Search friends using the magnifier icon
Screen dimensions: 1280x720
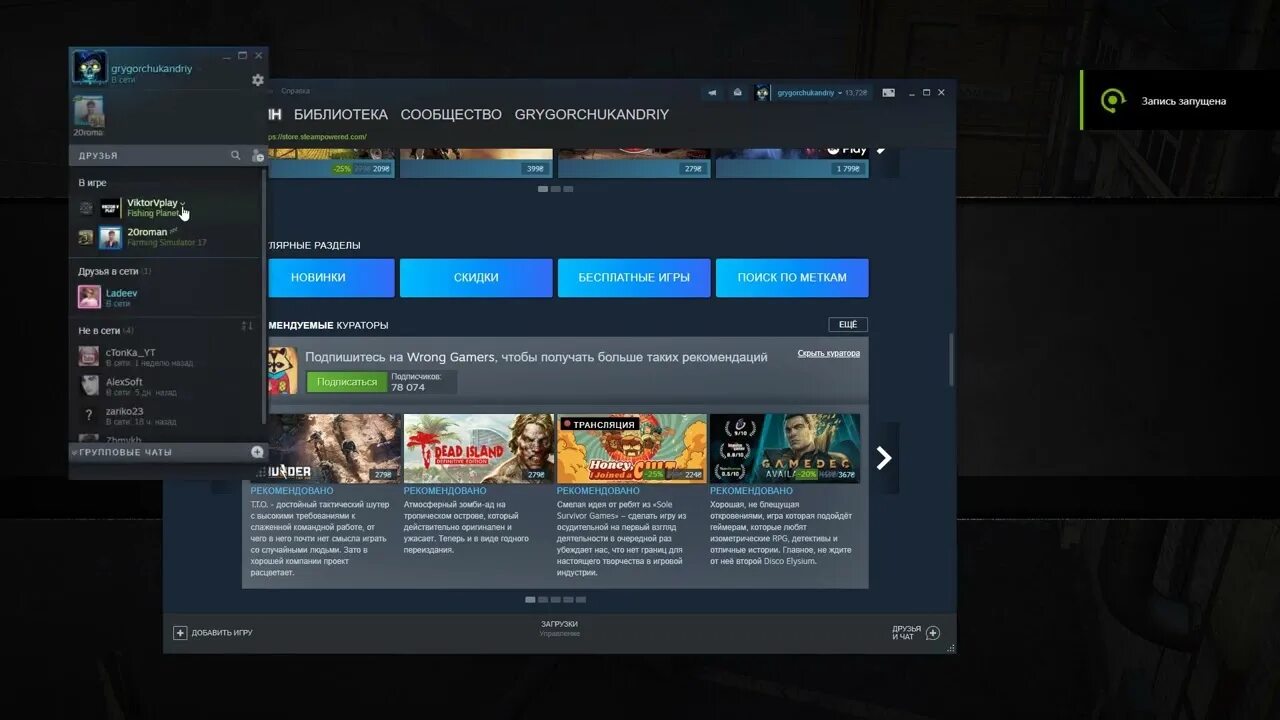[x=236, y=155]
